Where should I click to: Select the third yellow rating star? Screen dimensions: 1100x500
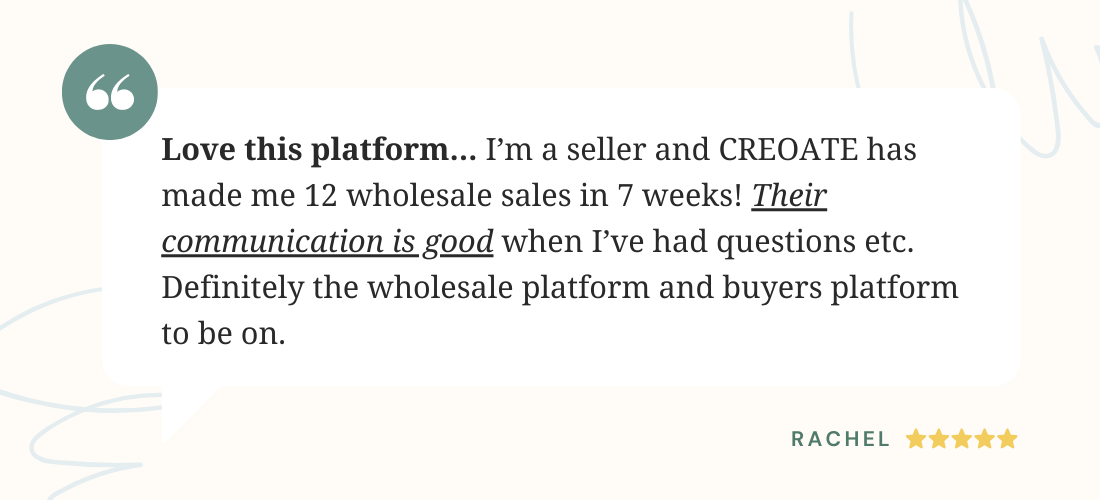pos(962,439)
